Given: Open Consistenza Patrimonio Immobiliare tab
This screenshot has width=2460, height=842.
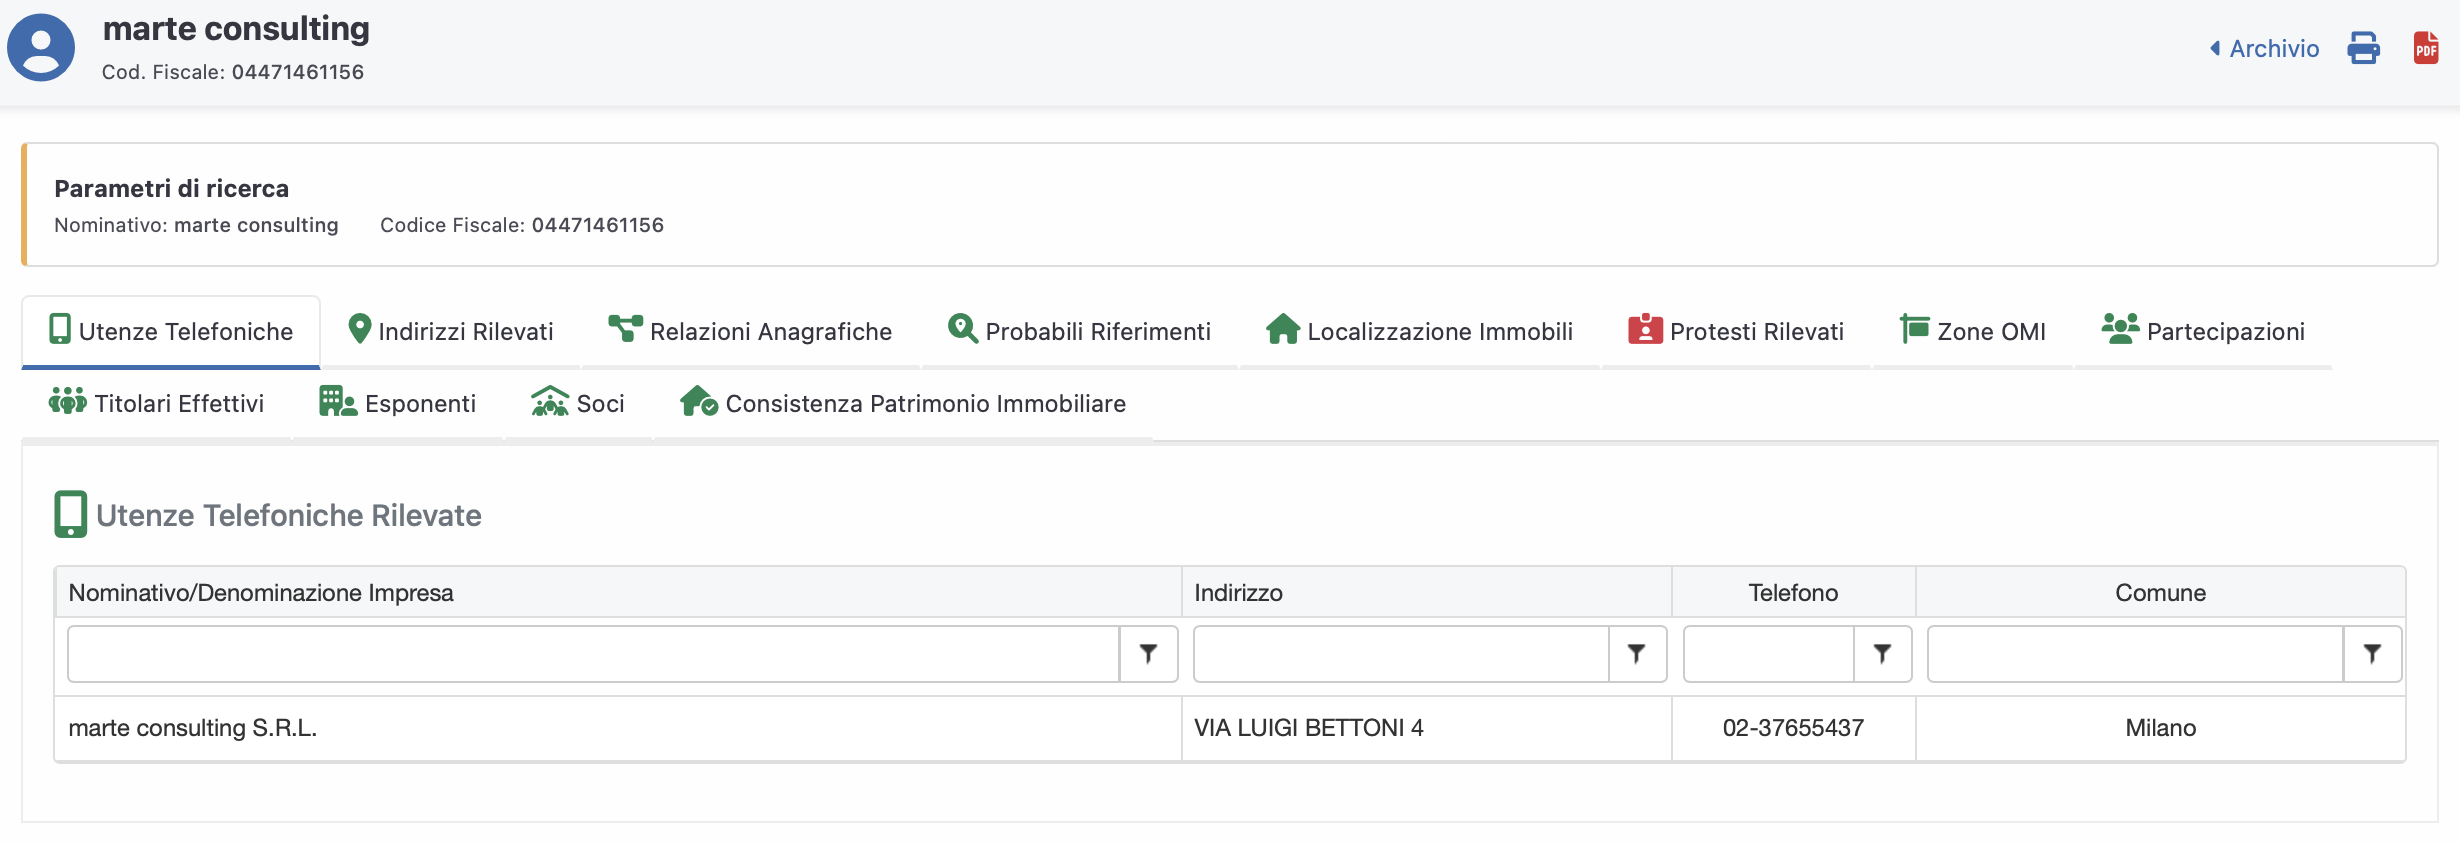Looking at the screenshot, I should click(903, 403).
